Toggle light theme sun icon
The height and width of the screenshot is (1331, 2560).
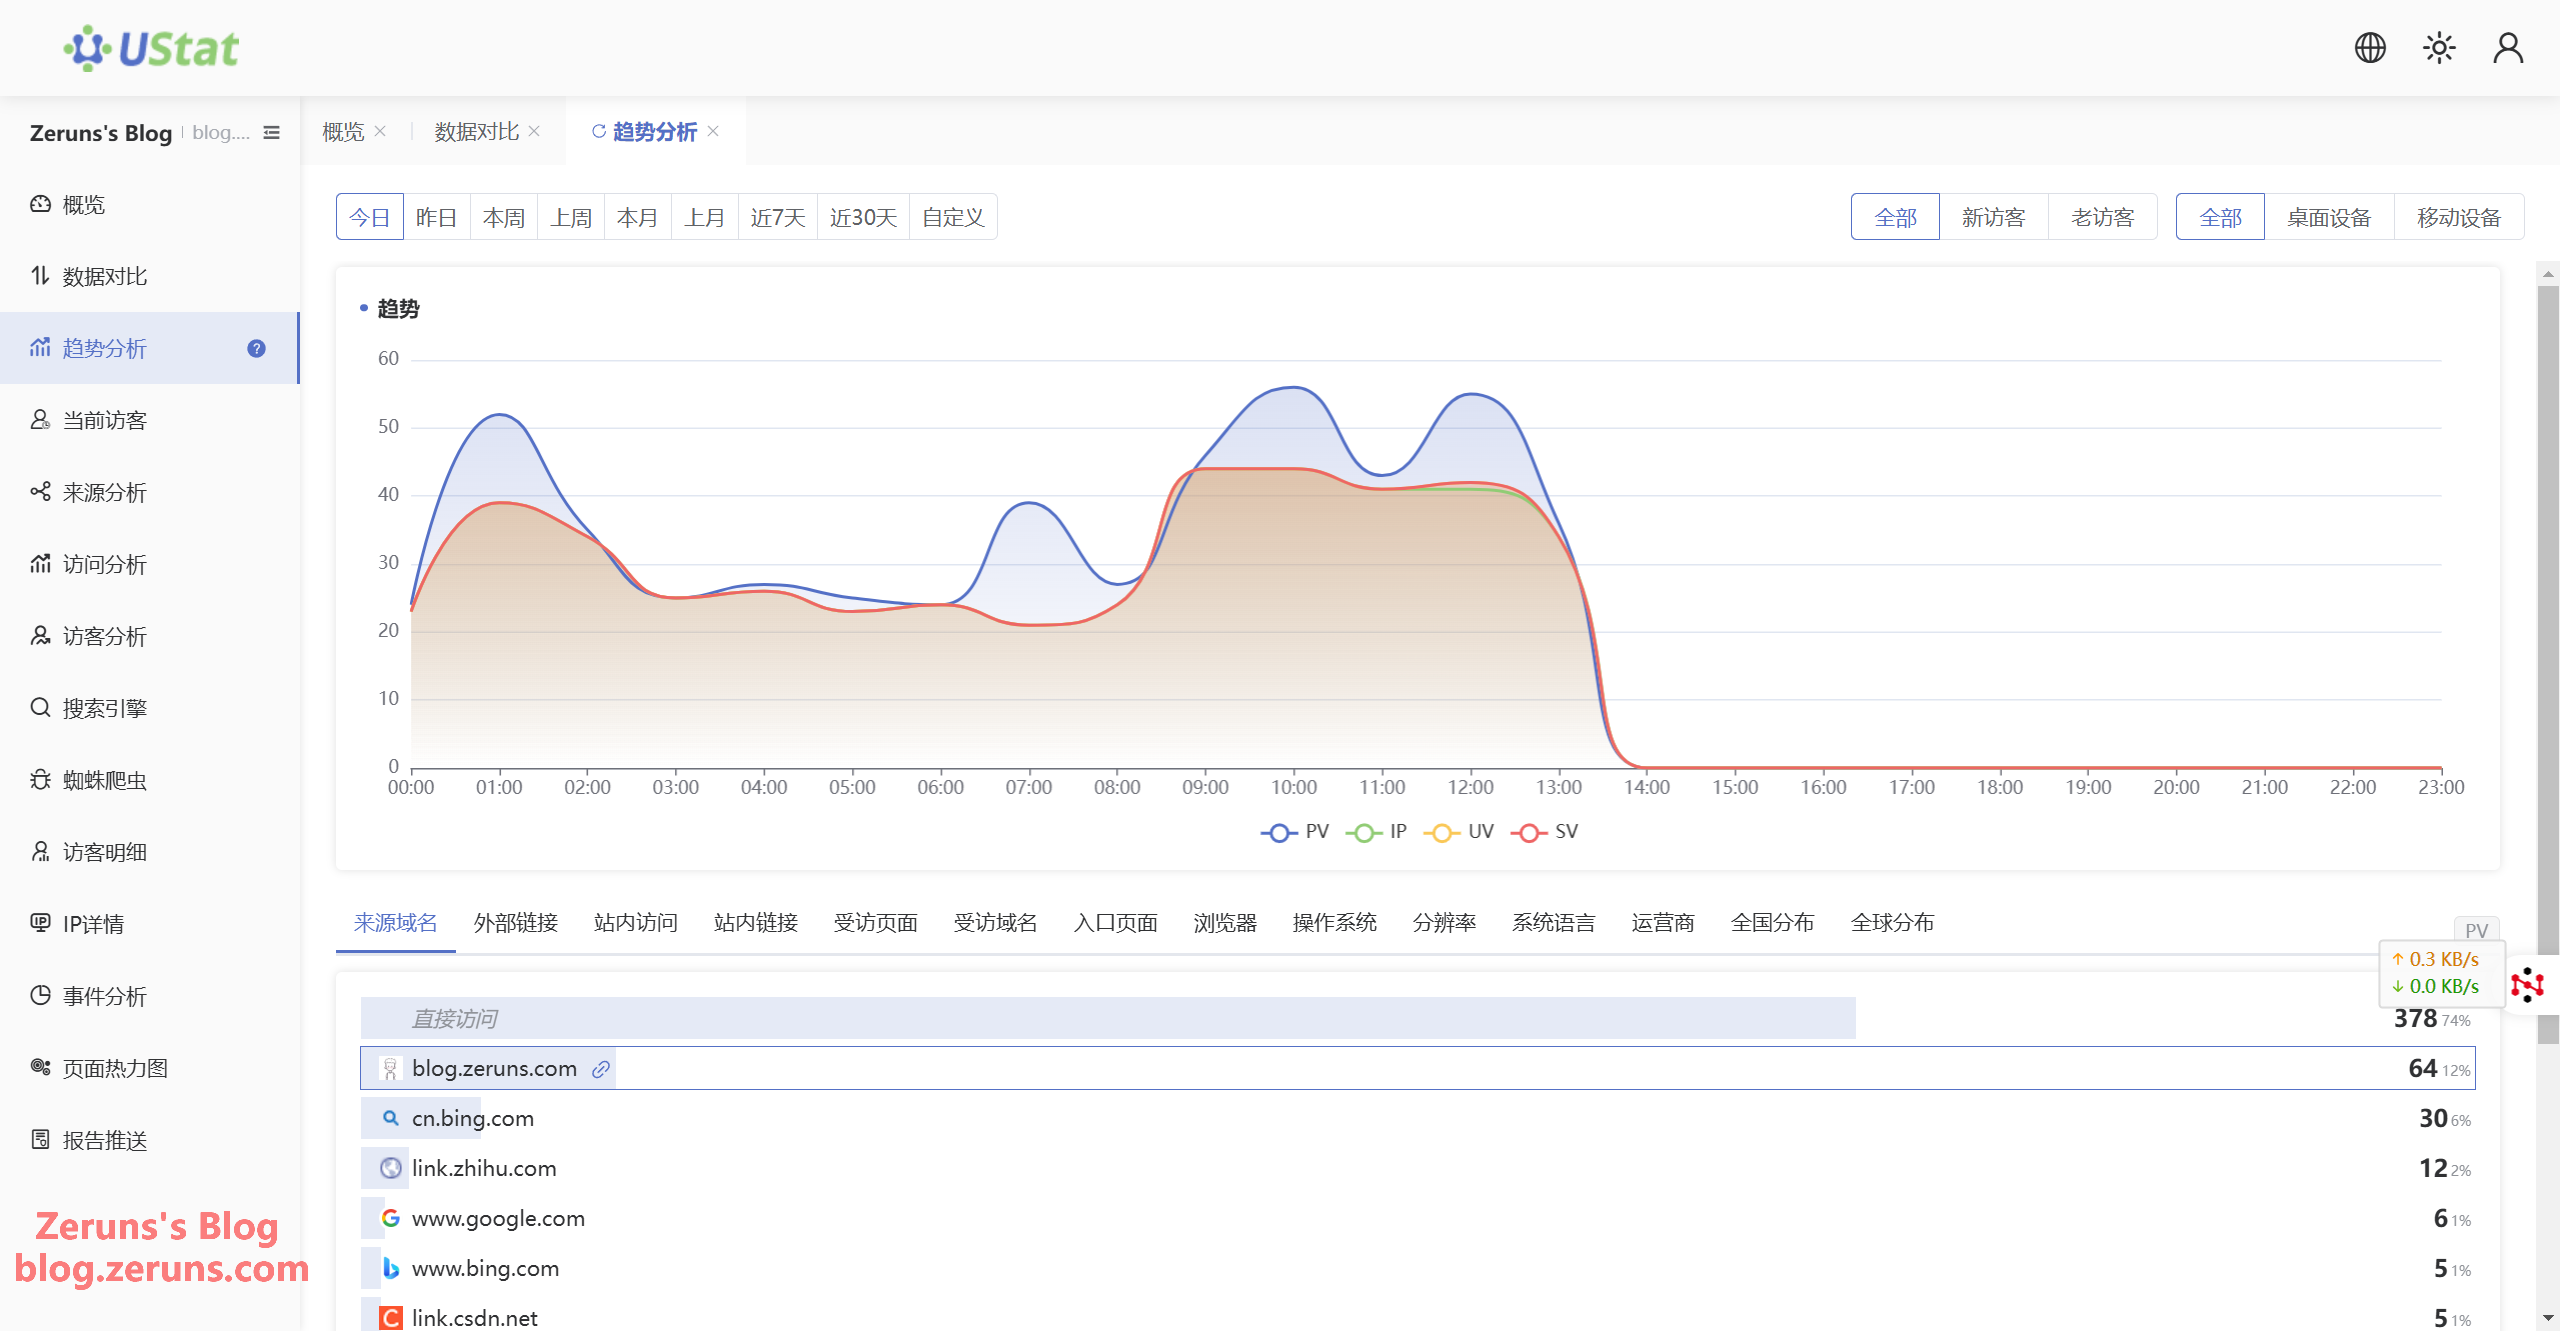pos(2439,48)
